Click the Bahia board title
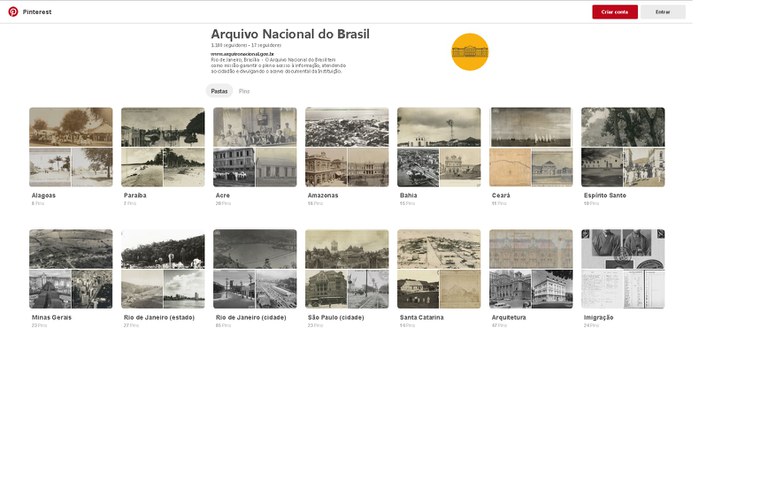The width and height of the screenshot is (768, 480). [x=408, y=195]
